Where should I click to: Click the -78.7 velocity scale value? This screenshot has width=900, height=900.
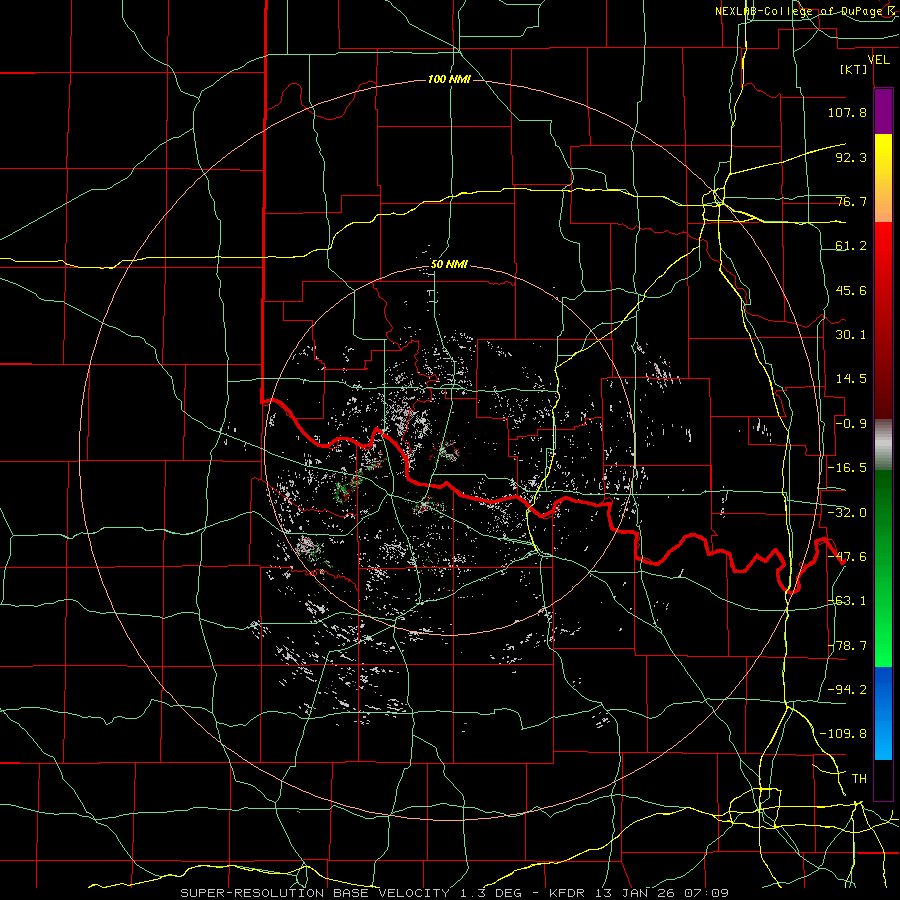(847, 646)
